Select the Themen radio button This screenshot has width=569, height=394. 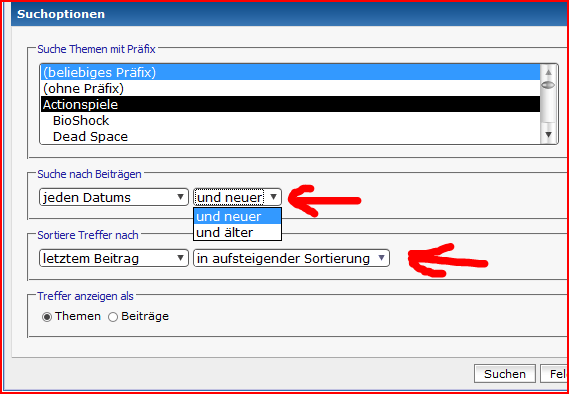(47, 317)
